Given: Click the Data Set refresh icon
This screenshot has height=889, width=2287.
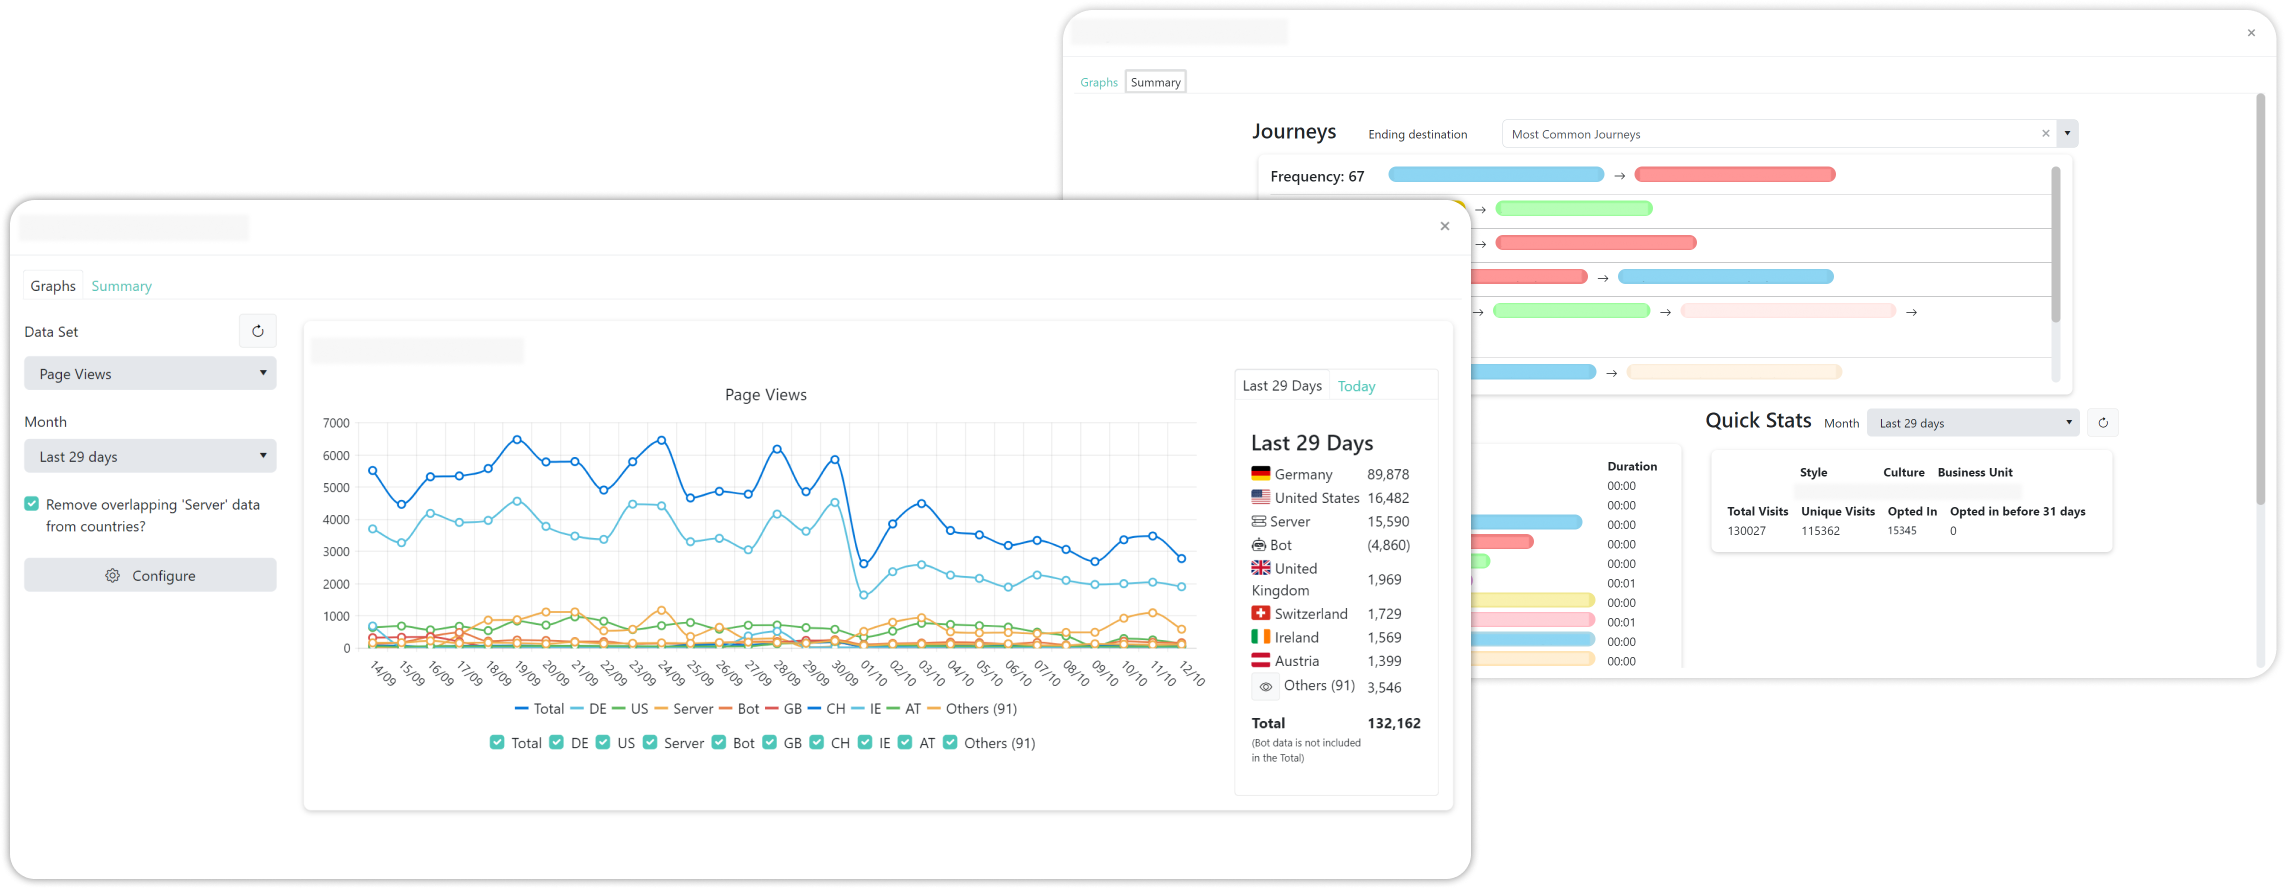Looking at the screenshot, I should pyautogui.click(x=257, y=331).
